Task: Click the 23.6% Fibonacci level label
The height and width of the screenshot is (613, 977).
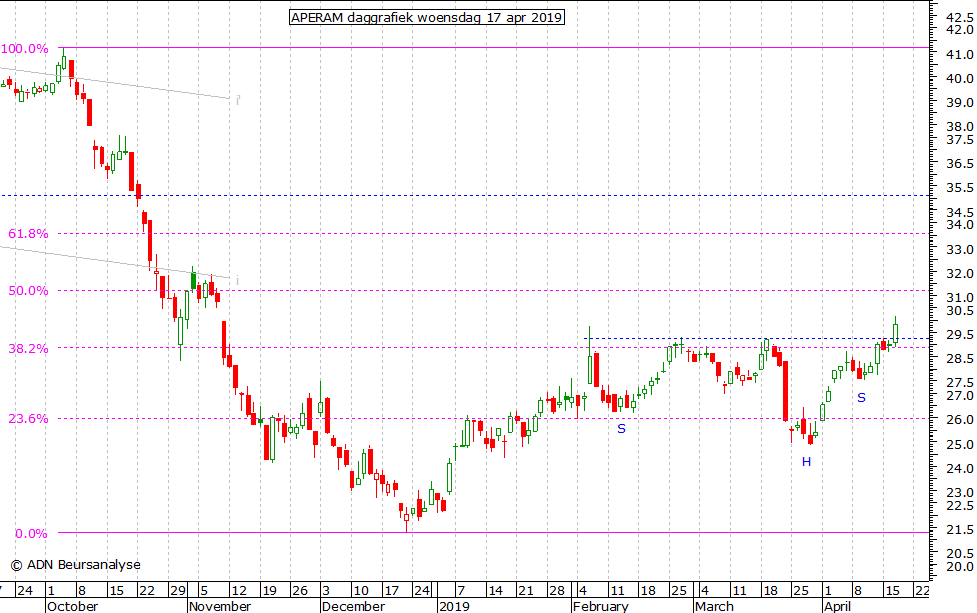Action: [x=28, y=419]
